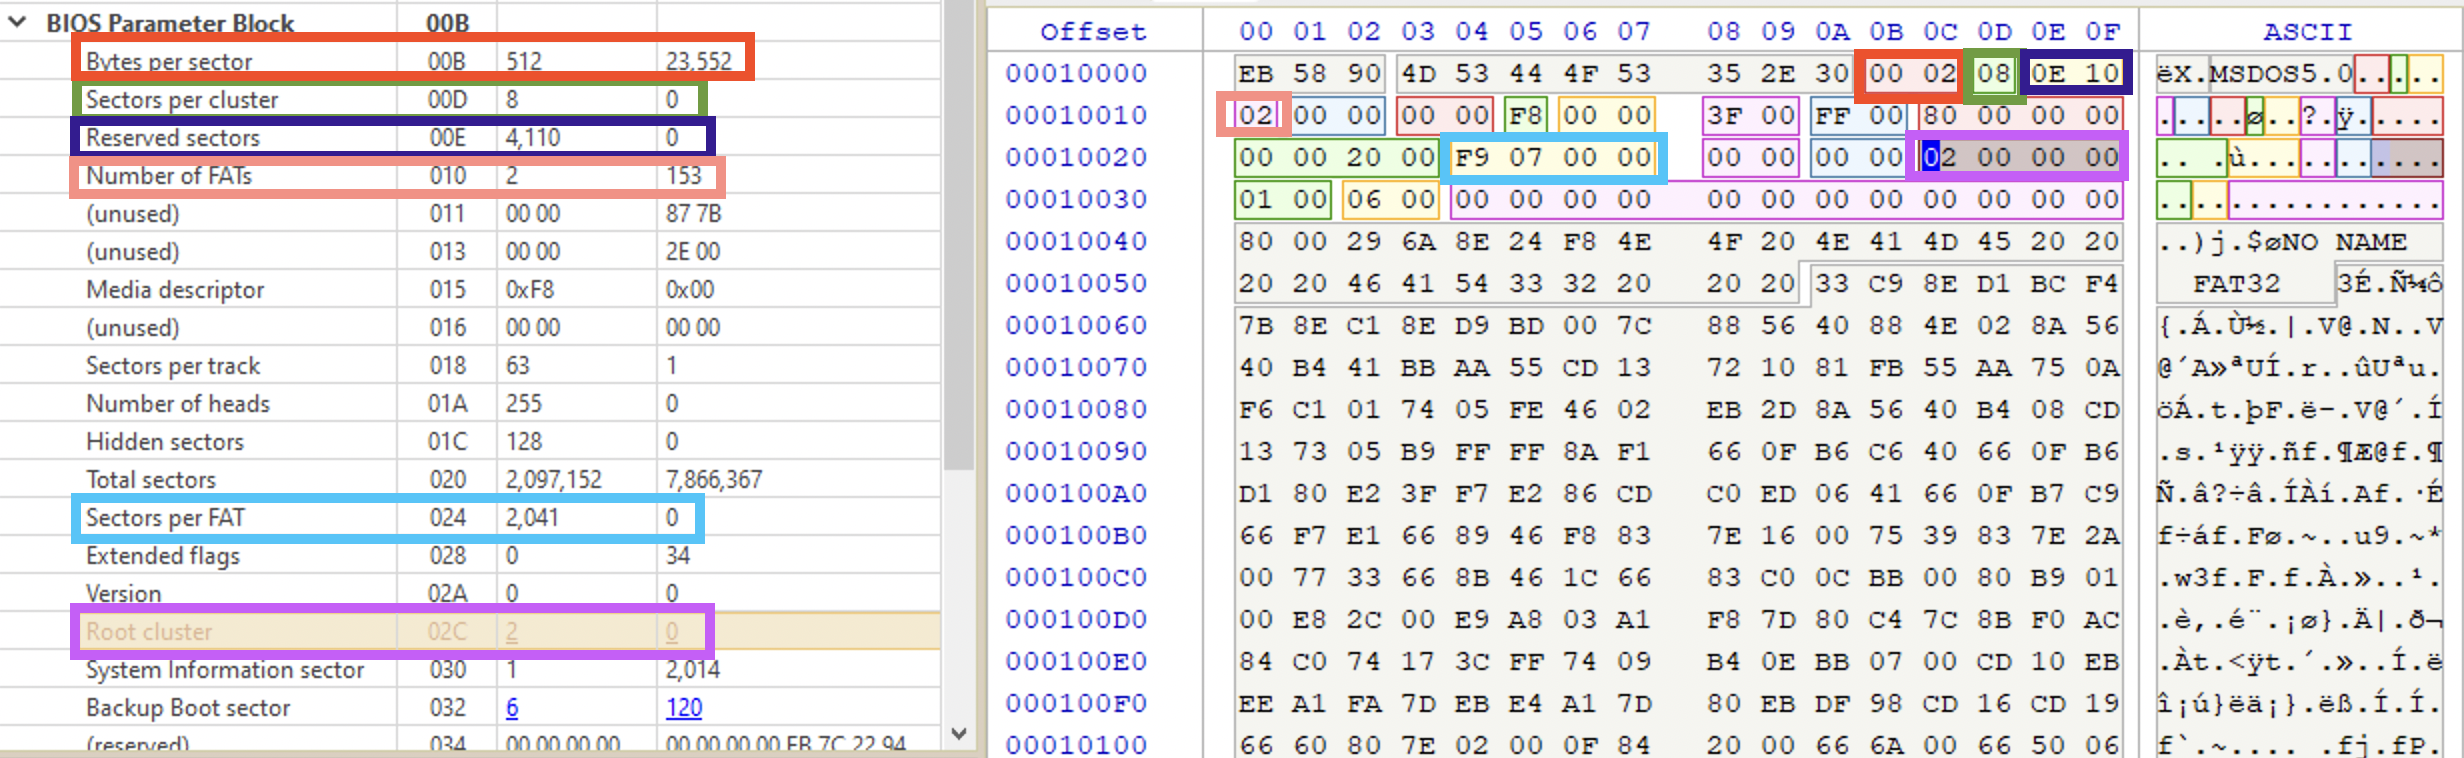
Task: Click offset row 00010000
Action: [1076, 73]
